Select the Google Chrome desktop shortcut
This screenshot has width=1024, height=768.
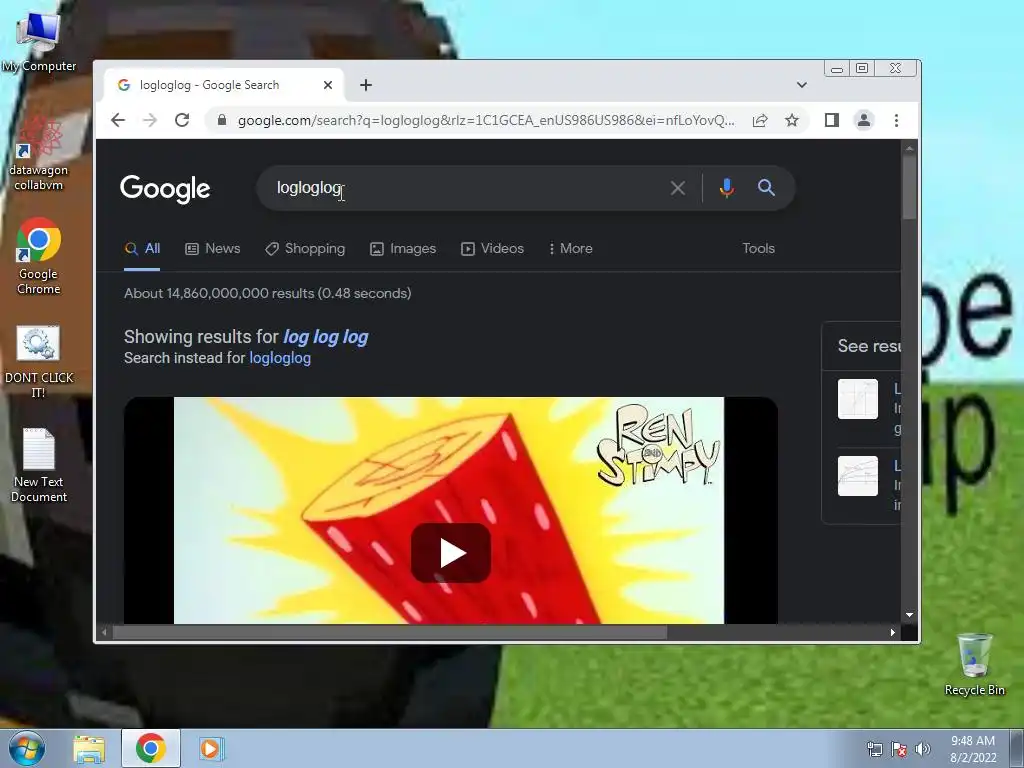coord(39,256)
